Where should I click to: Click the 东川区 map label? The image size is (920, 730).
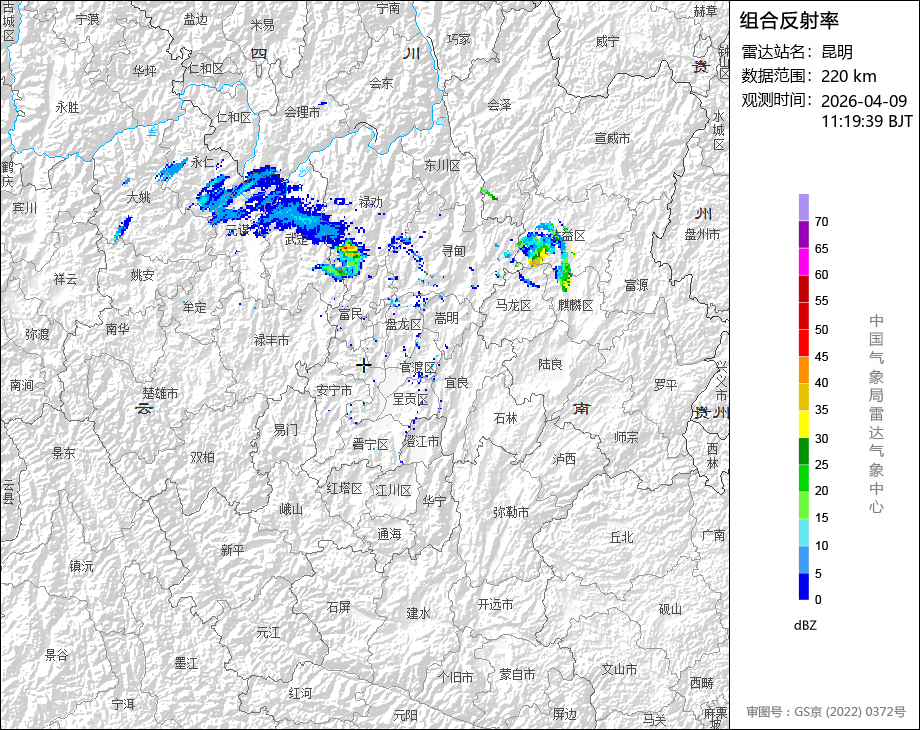click(442, 165)
